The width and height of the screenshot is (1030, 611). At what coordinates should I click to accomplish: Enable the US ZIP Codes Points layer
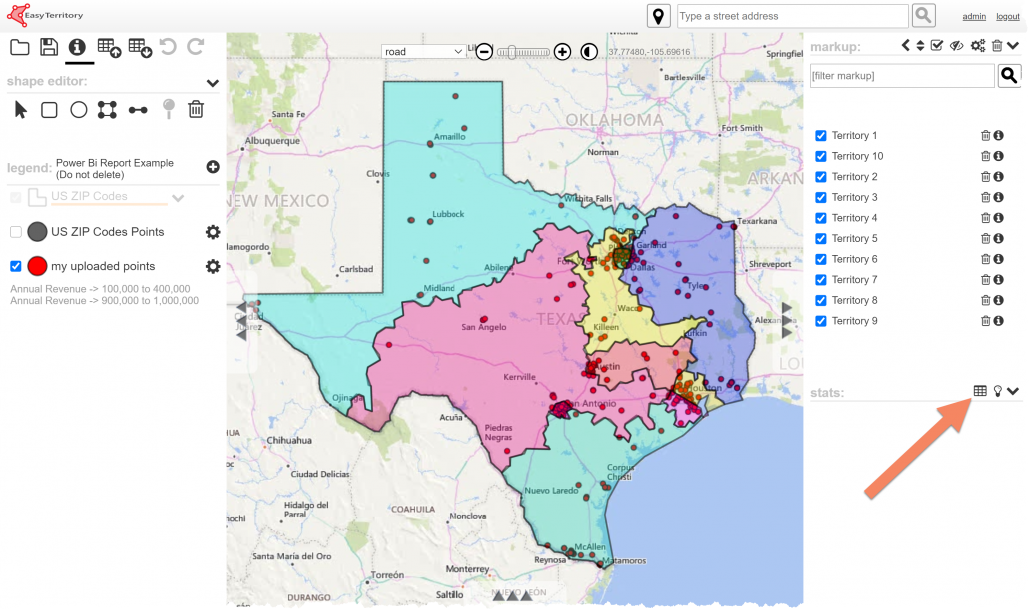pyautogui.click(x=15, y=231)
